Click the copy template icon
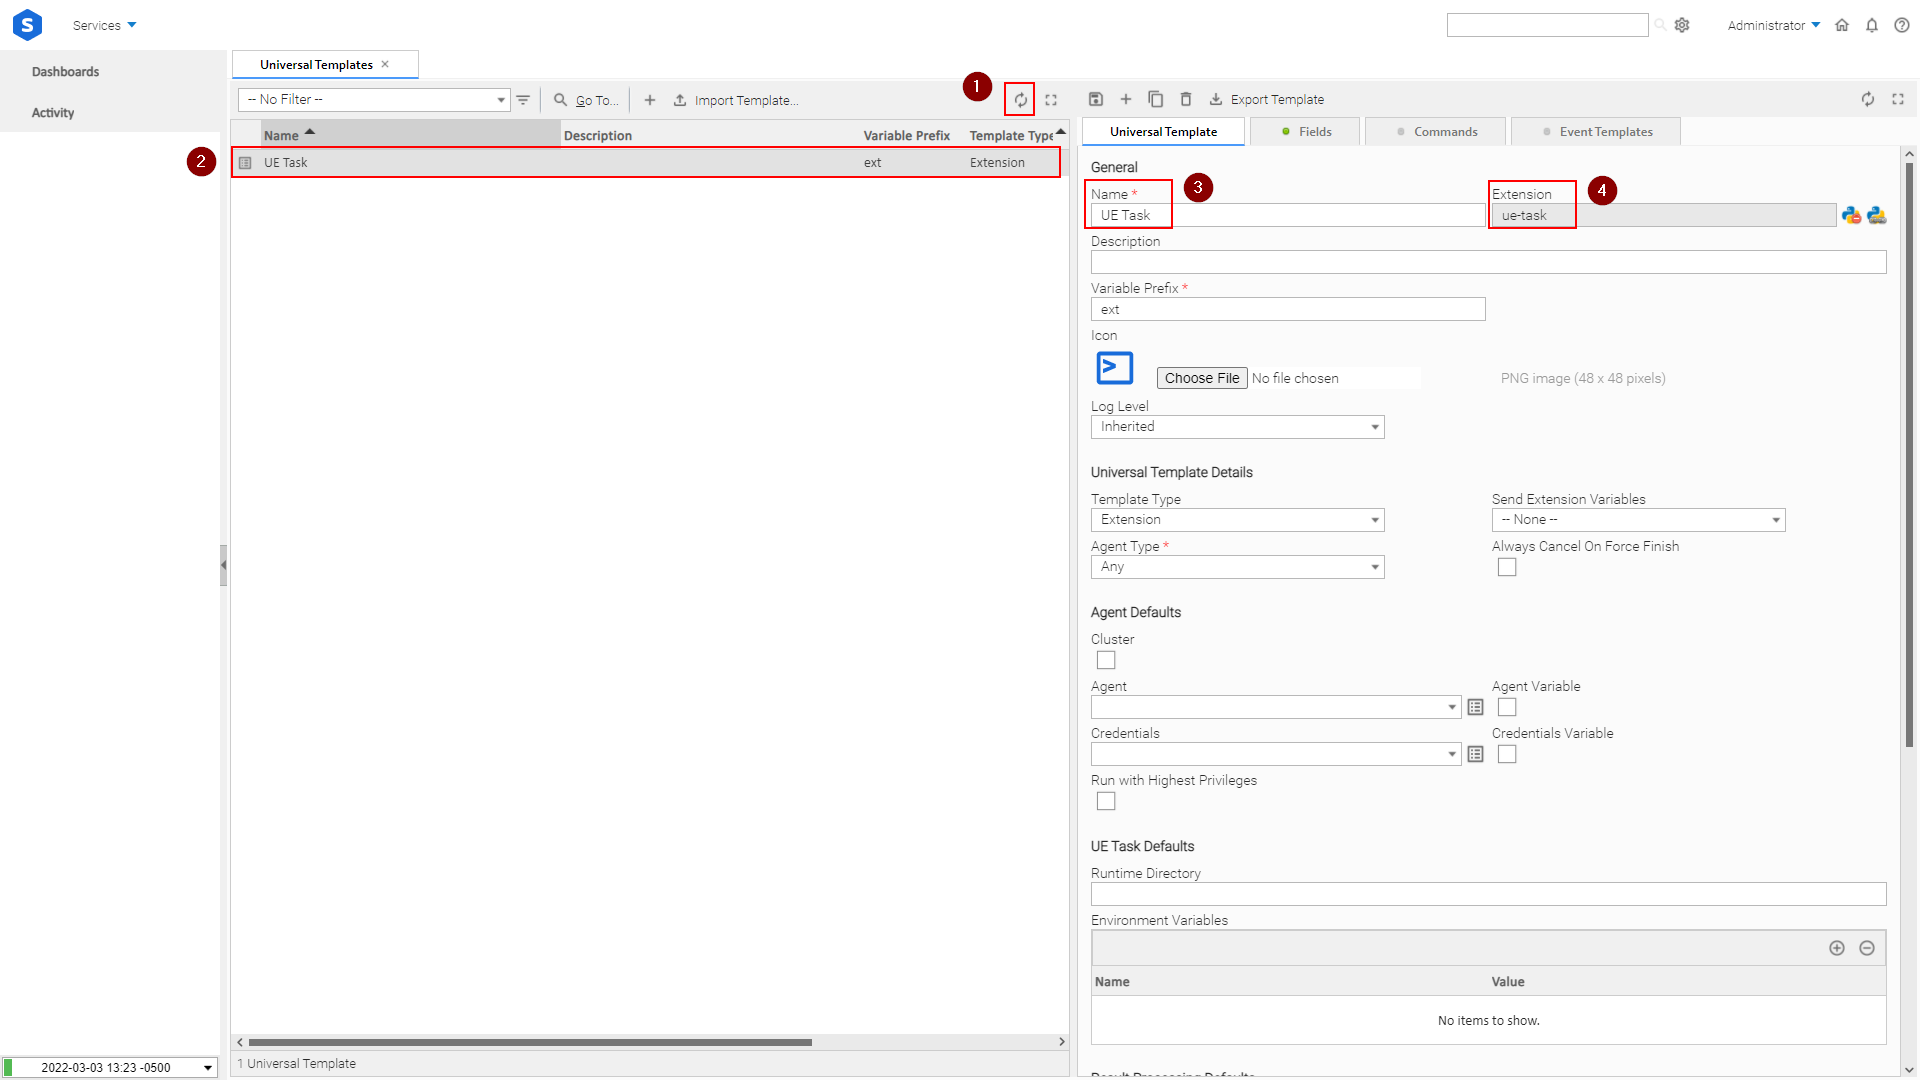Image resolution: width=1920 pixels, height=1080 pixels. coord(1155,99)
